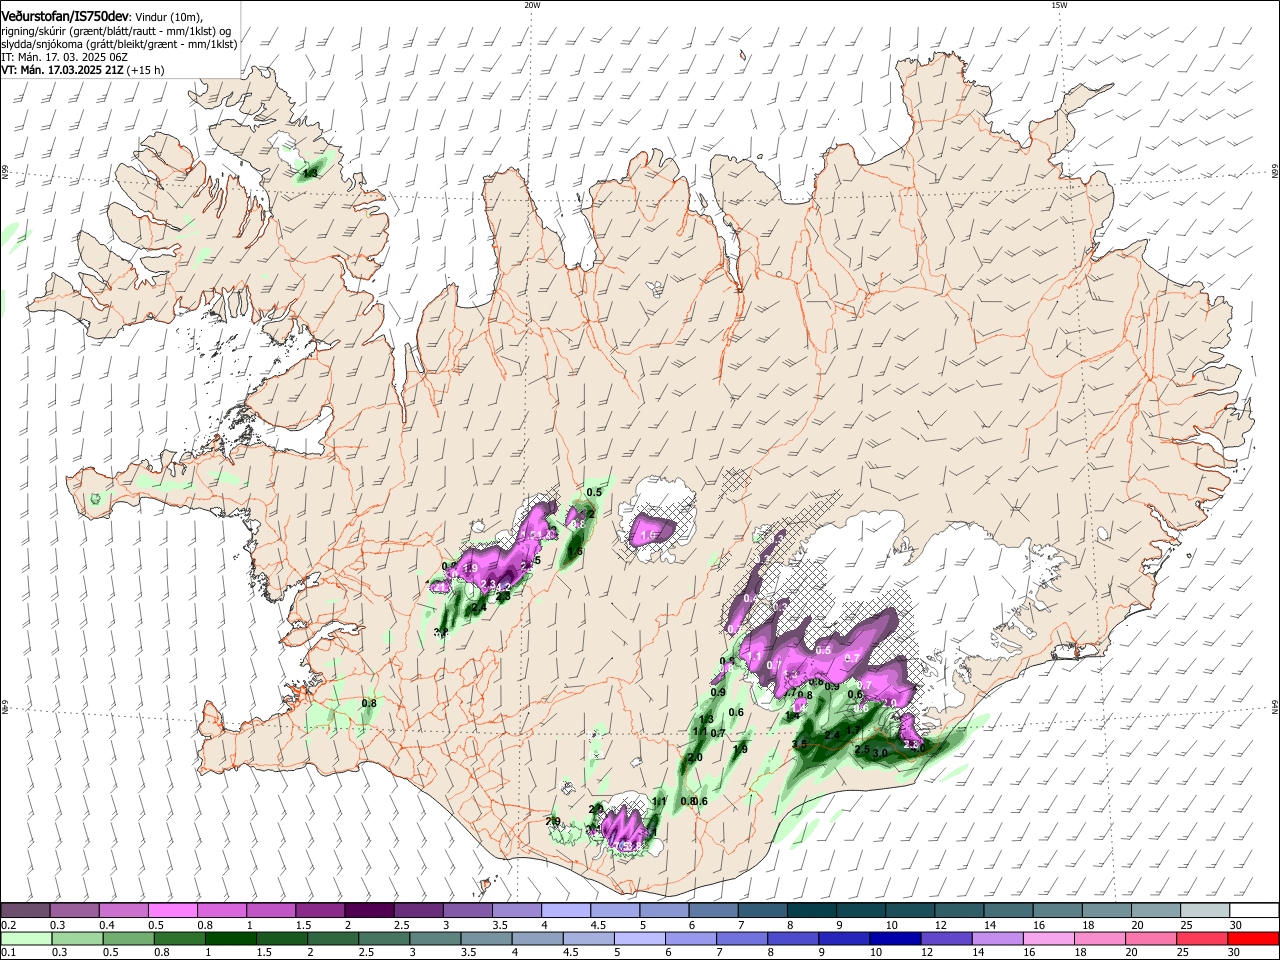Viewport: 1280px width, 960px height.
Task: Click the lower legend swatch labelled 0.1
Action: (26, 938)
